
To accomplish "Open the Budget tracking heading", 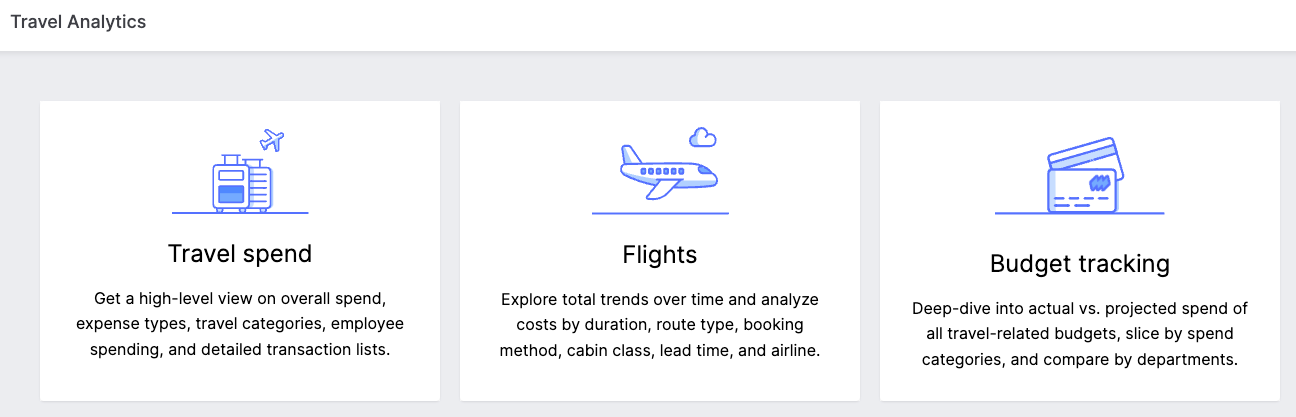I will 1080,264.
